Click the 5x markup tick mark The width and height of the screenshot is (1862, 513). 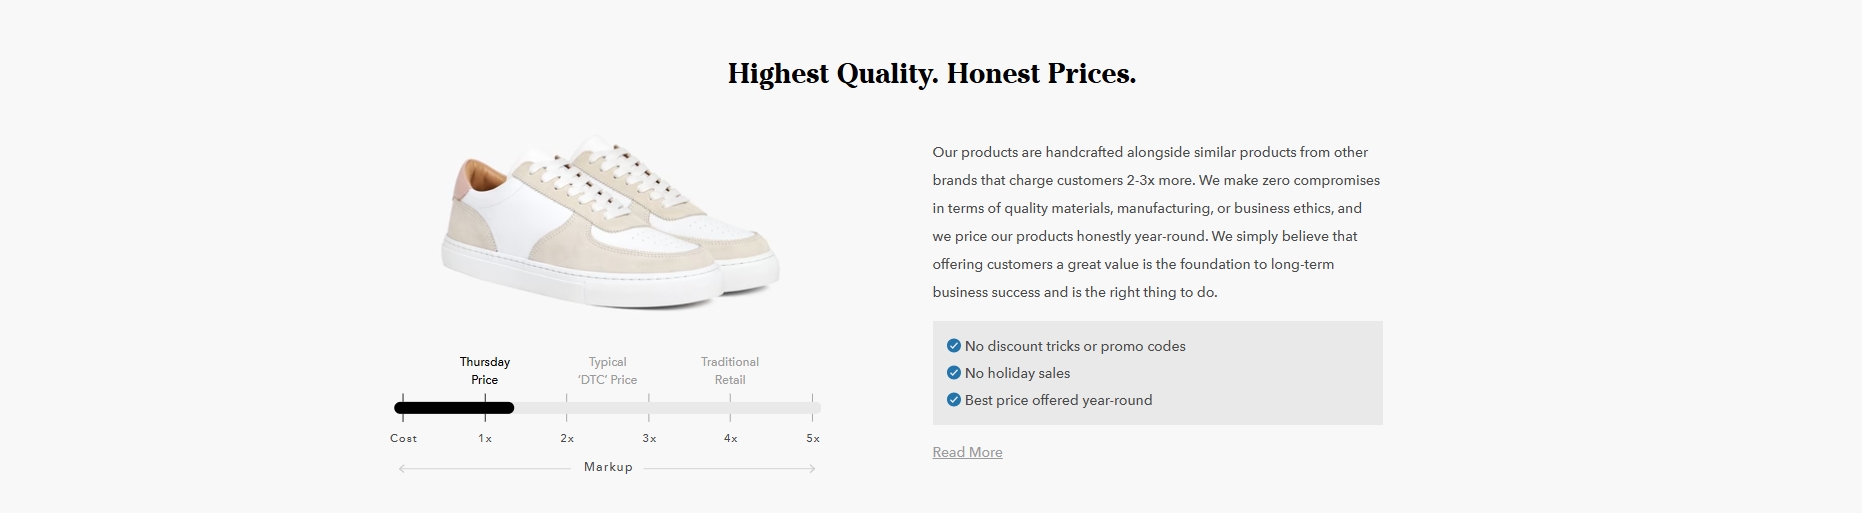[x=813, y=407]
